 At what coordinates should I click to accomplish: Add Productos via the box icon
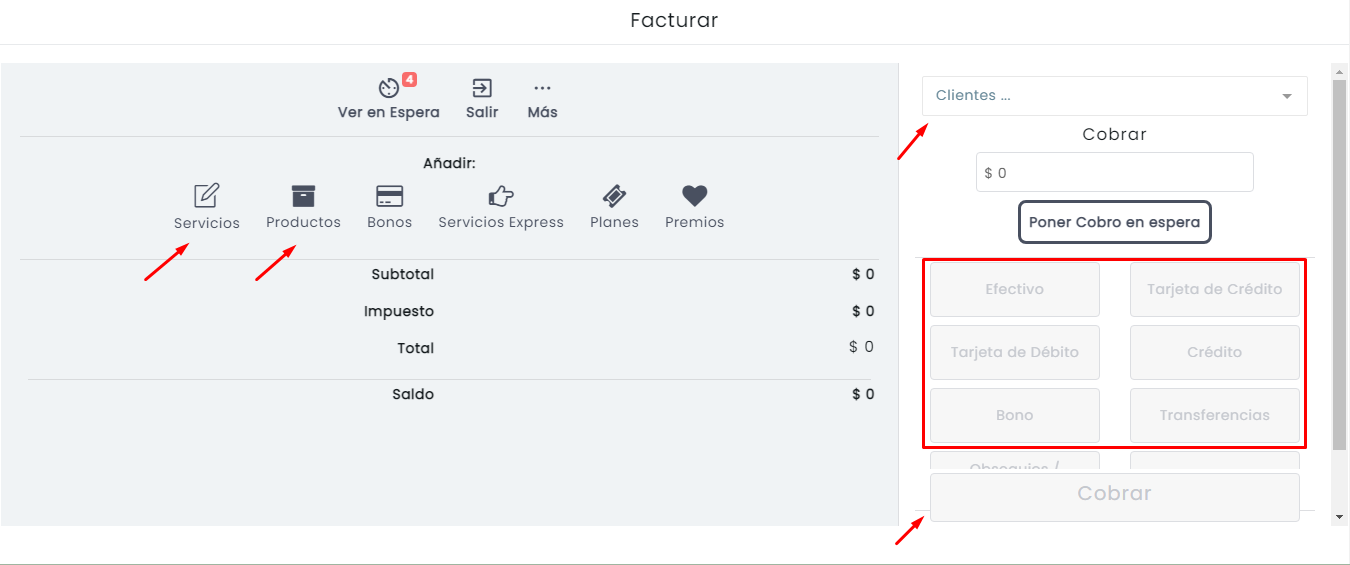(x=303, y=195)
